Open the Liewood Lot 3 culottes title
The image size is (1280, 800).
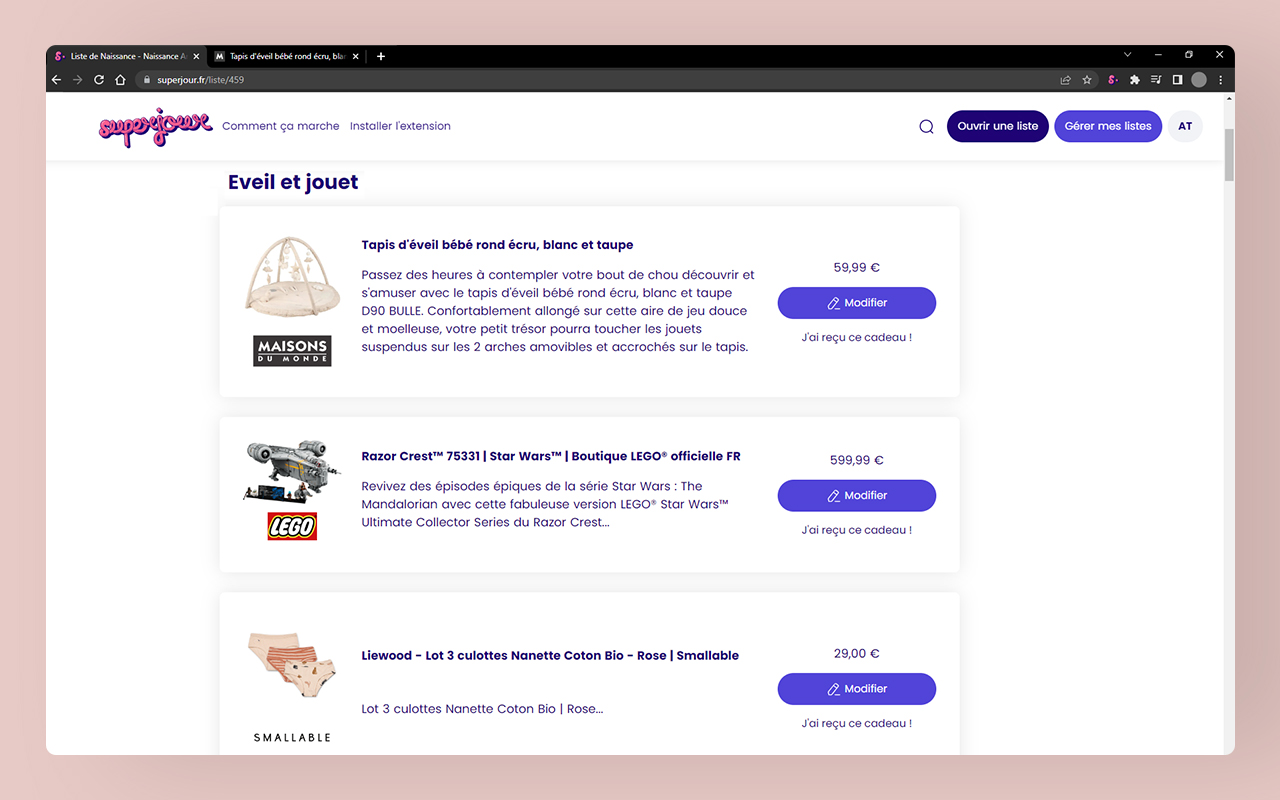pos(550,656)
